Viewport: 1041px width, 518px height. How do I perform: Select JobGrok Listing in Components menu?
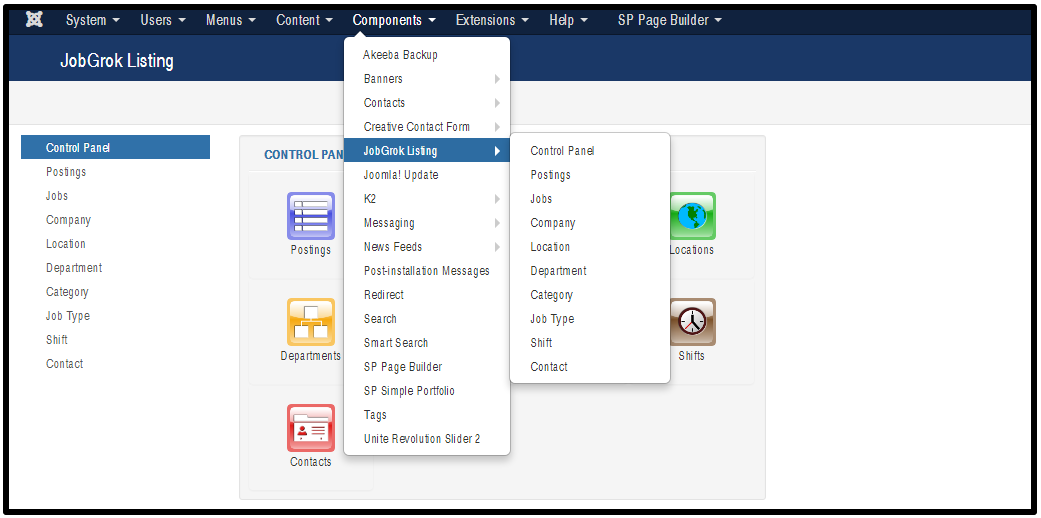(x=427, y=151)
